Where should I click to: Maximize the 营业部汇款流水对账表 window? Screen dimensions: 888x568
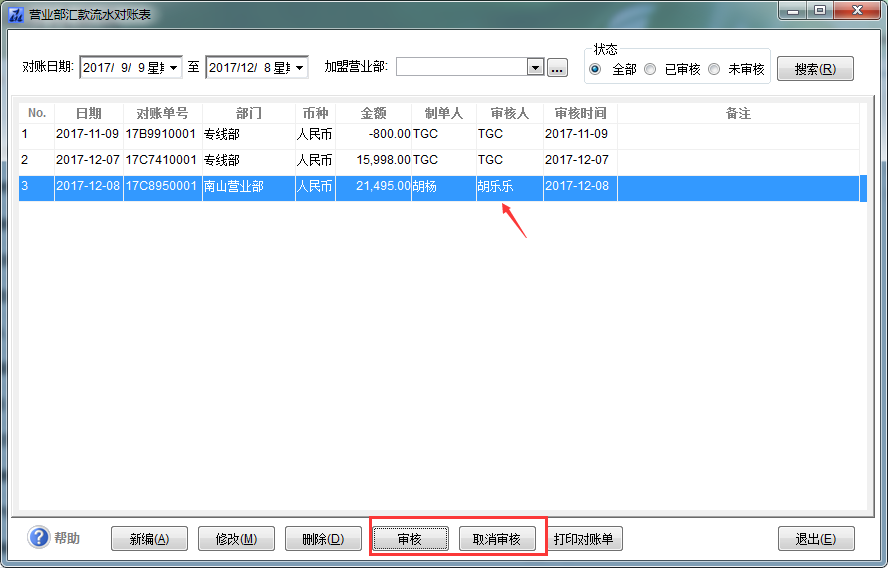(820, 10)
